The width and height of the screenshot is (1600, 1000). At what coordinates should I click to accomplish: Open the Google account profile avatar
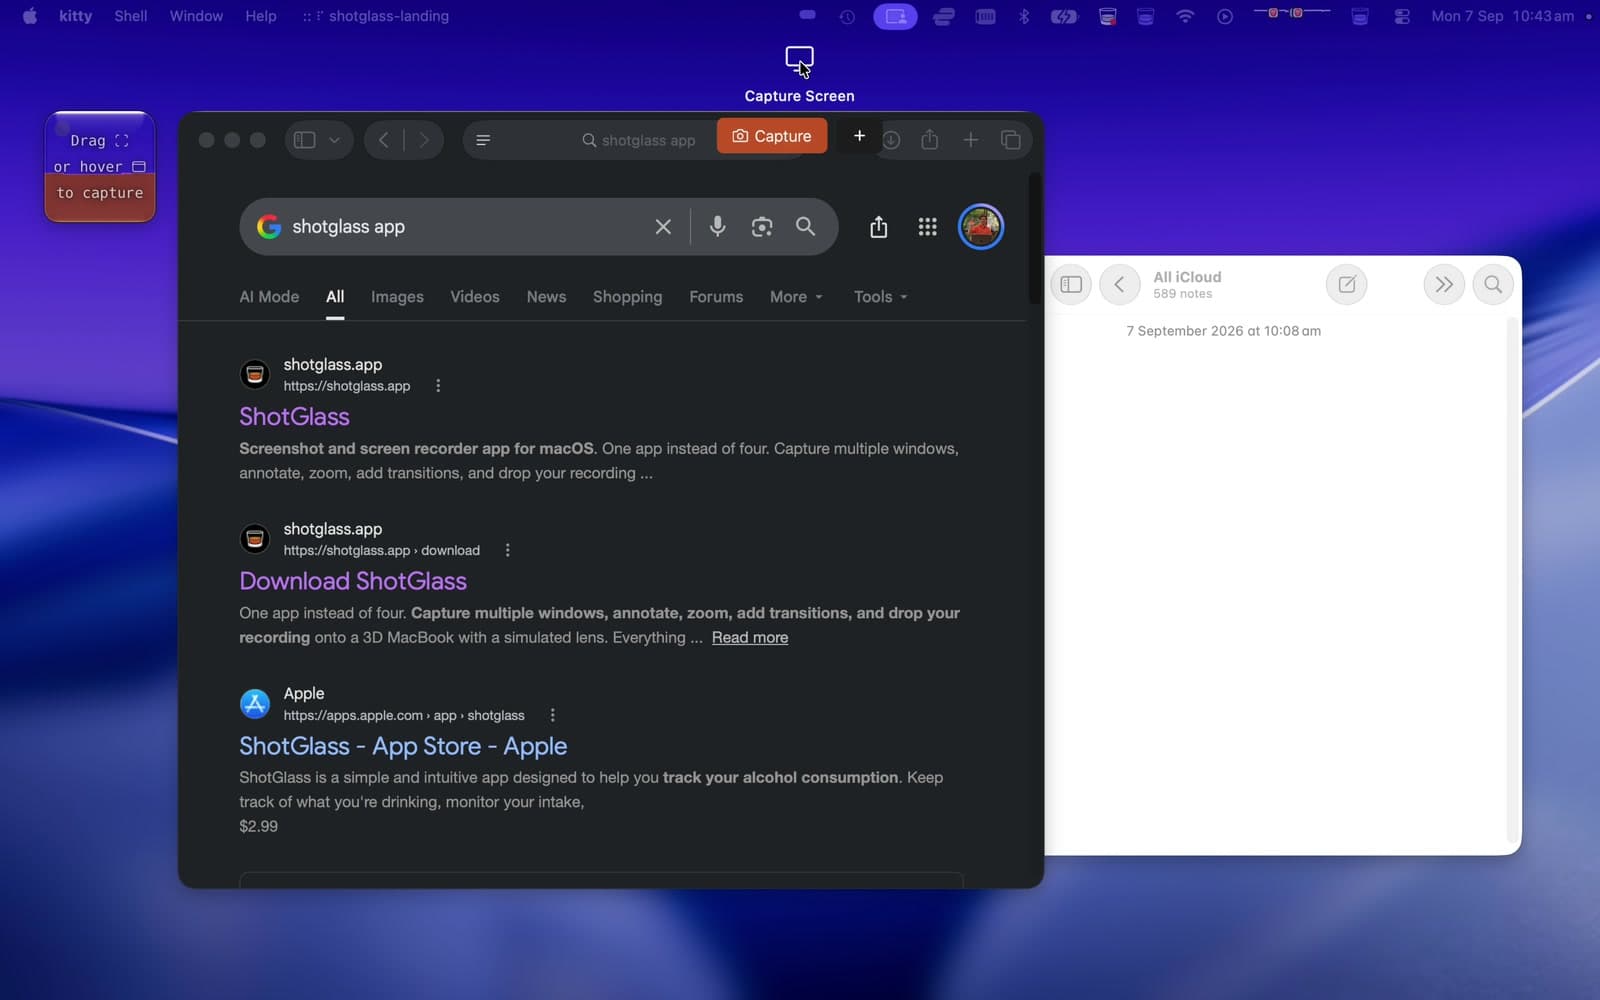[x=981, y=227]
